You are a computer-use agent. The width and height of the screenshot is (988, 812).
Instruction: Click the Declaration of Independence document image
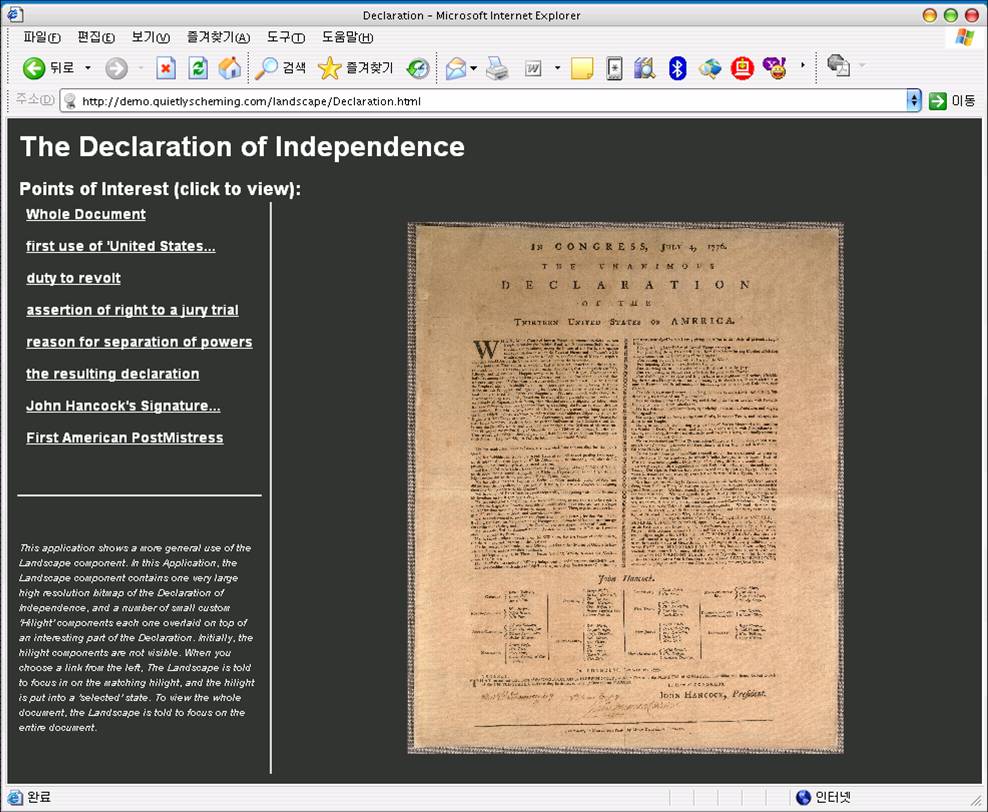625,488
